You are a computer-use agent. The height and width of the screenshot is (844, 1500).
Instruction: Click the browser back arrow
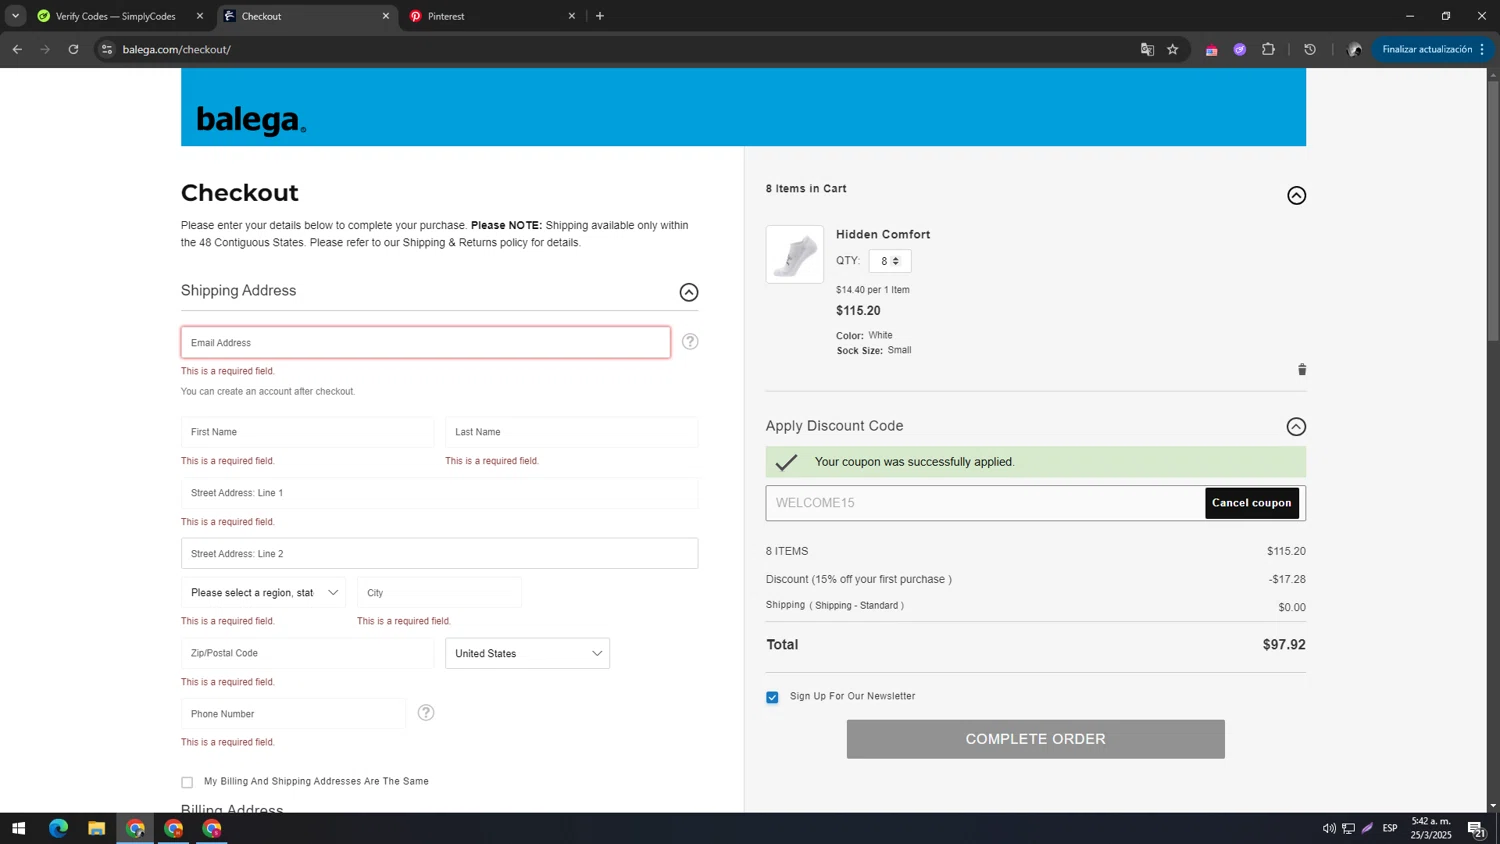17,49
